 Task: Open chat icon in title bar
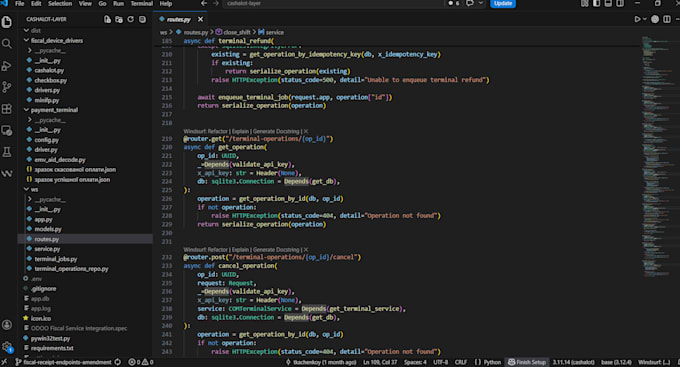pos(470,3)
